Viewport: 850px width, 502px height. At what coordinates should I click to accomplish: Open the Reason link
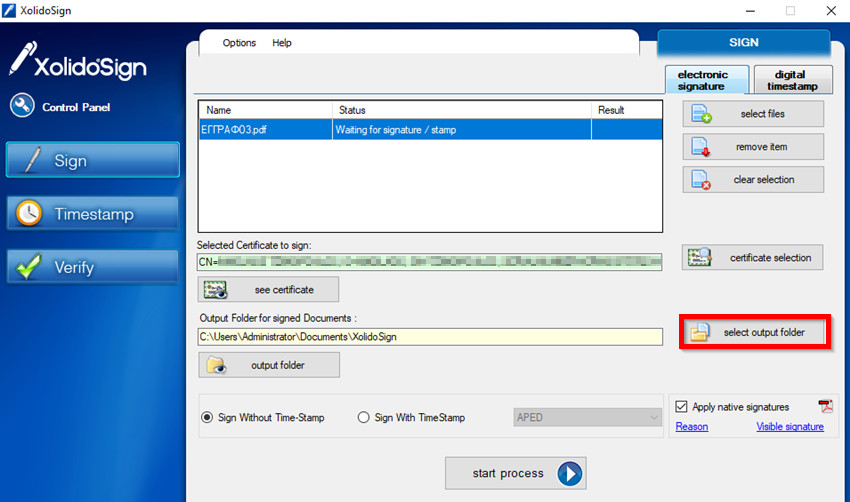pyautogui.click(x=692, y=427)
